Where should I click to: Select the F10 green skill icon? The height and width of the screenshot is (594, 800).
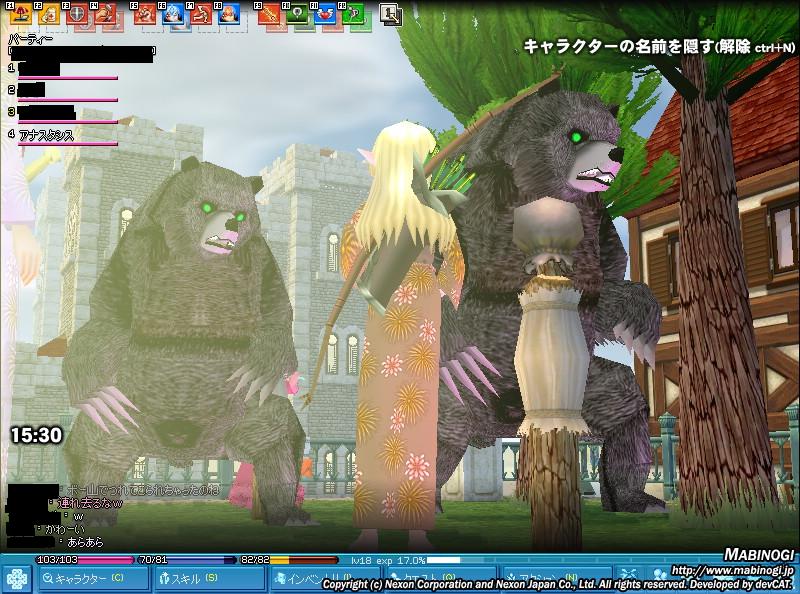point(297,14)
